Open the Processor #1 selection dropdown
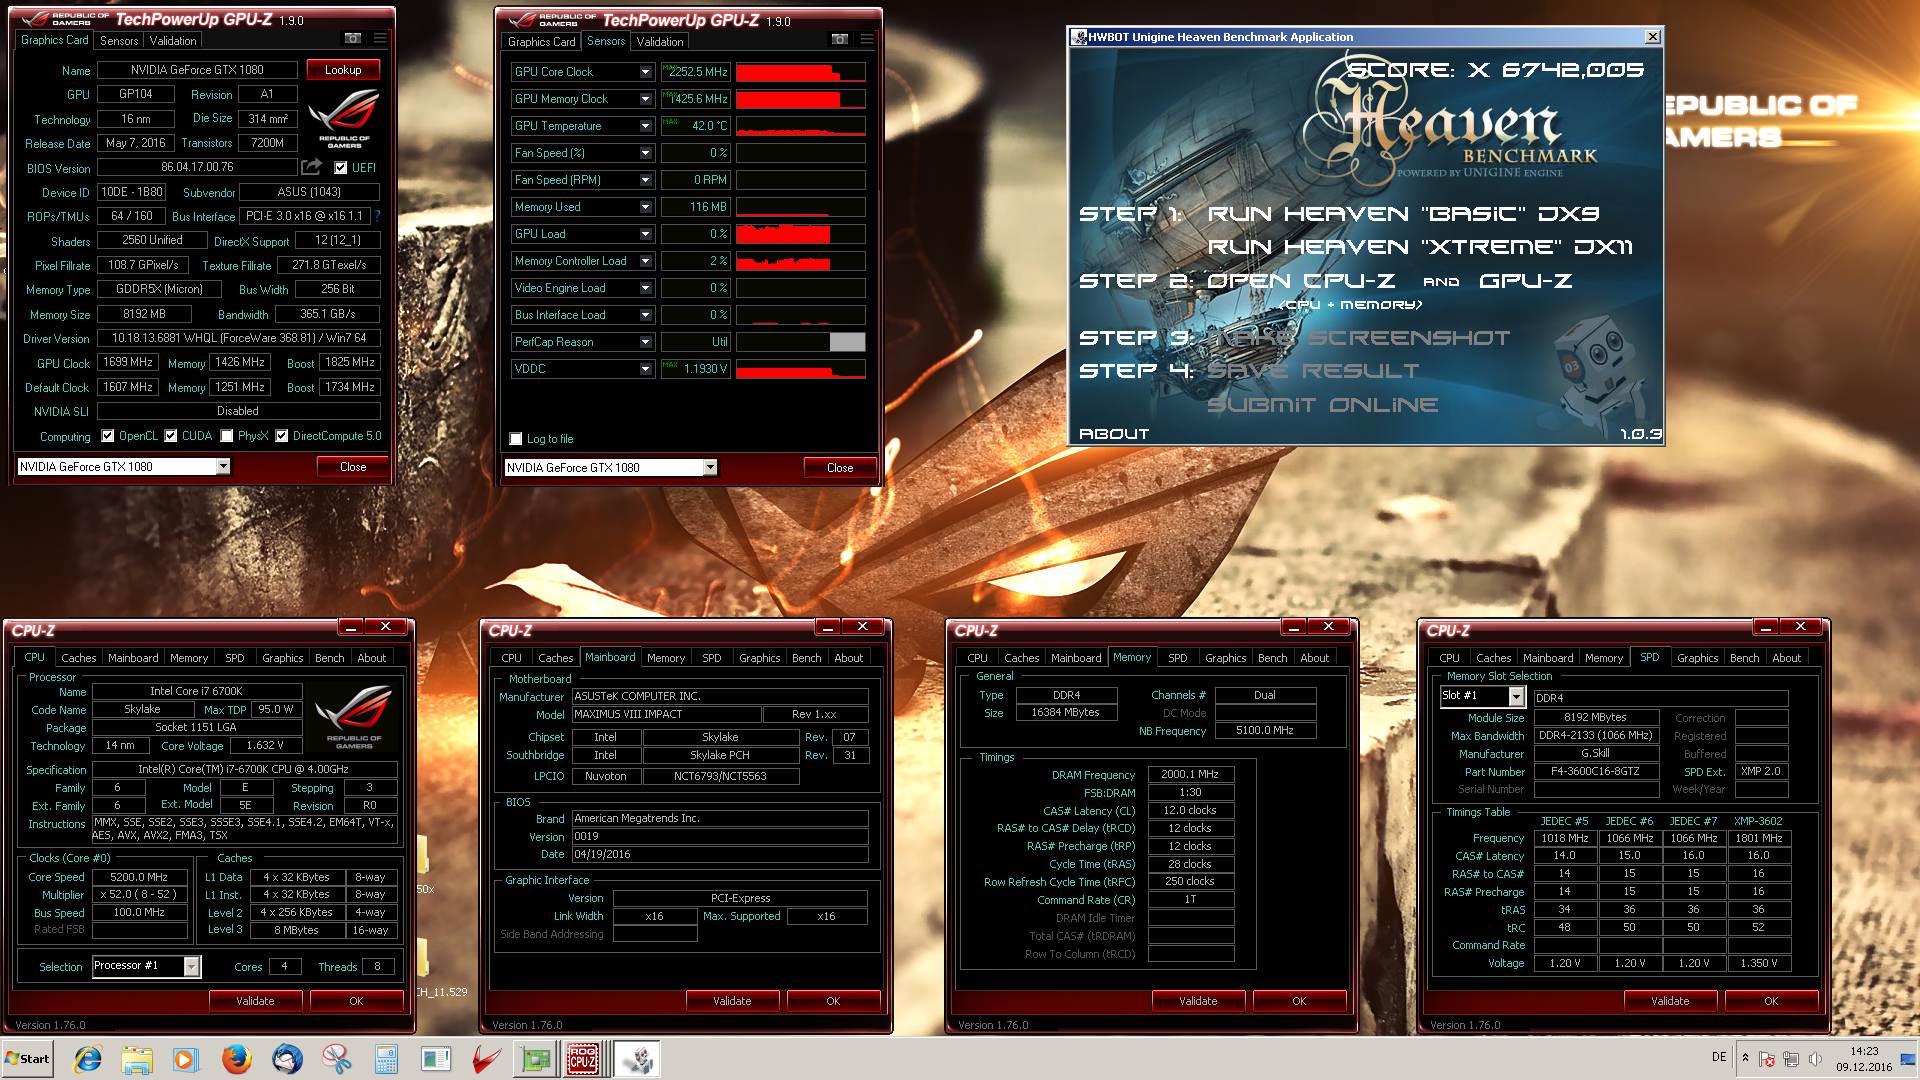 click(191, 966)
